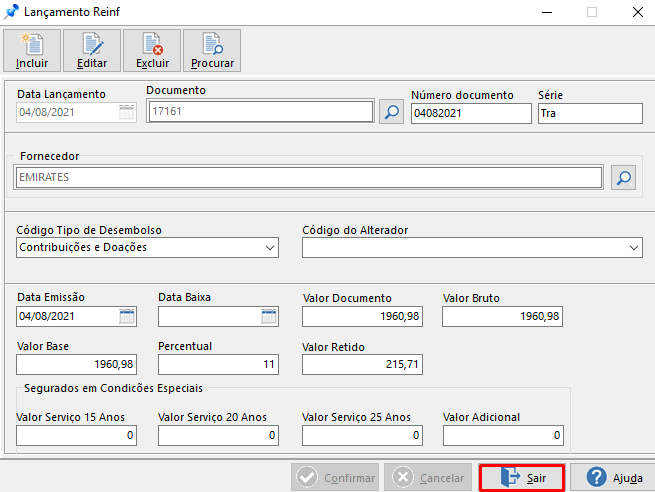
Task: Close the Lançamento Reinf window
Action: pos(637,12)
